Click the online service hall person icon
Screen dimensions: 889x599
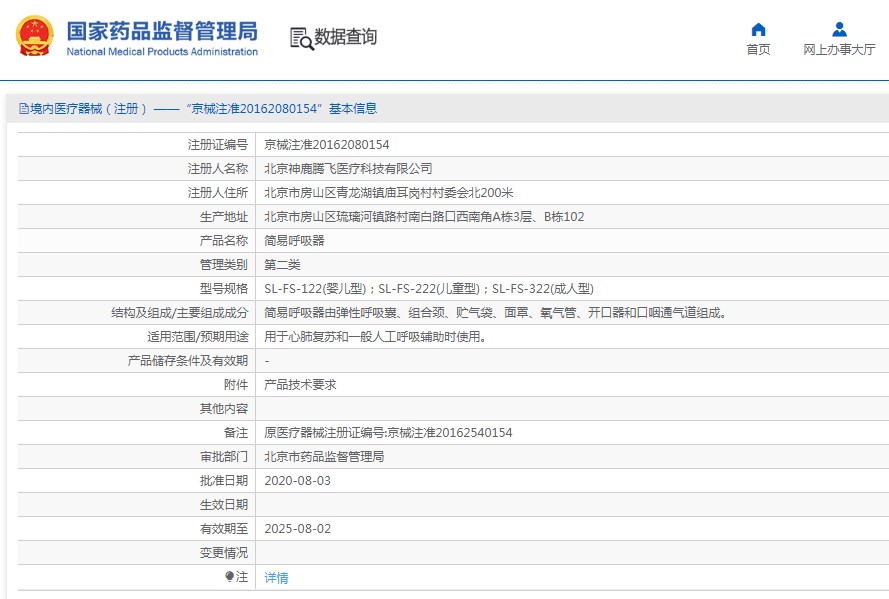click(x=839, y=29)
